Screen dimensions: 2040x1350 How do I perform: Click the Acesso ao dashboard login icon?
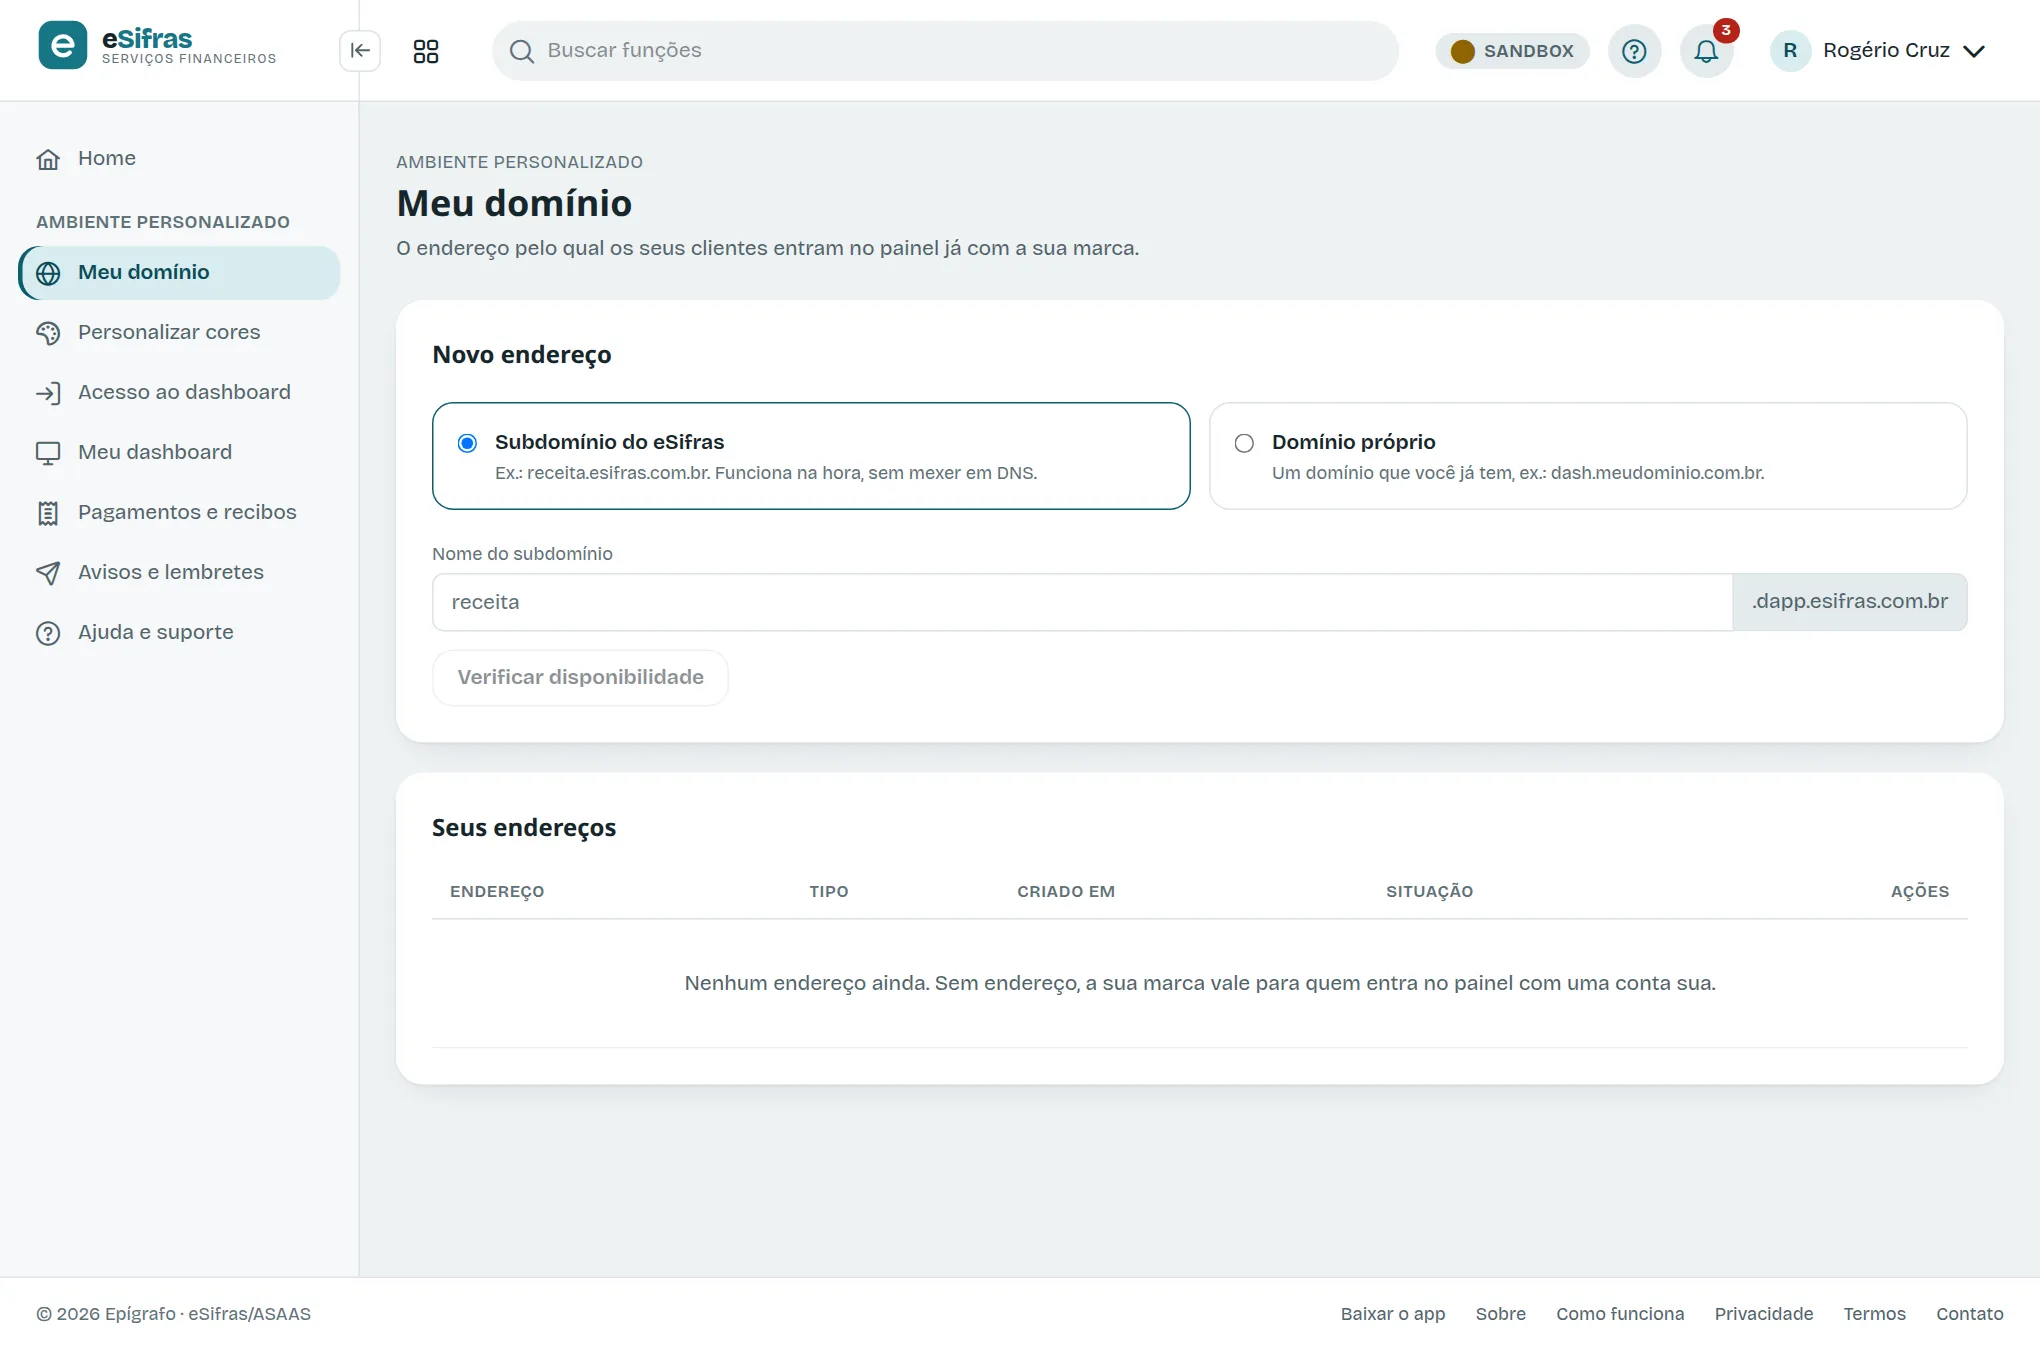pos(48,393)
